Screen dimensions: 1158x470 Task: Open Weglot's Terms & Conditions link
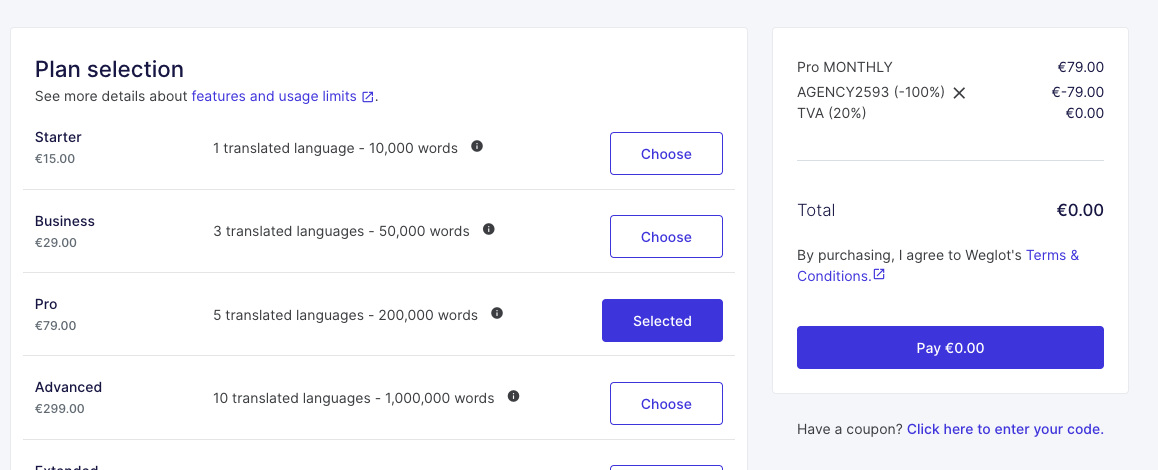pos(1052,255)
